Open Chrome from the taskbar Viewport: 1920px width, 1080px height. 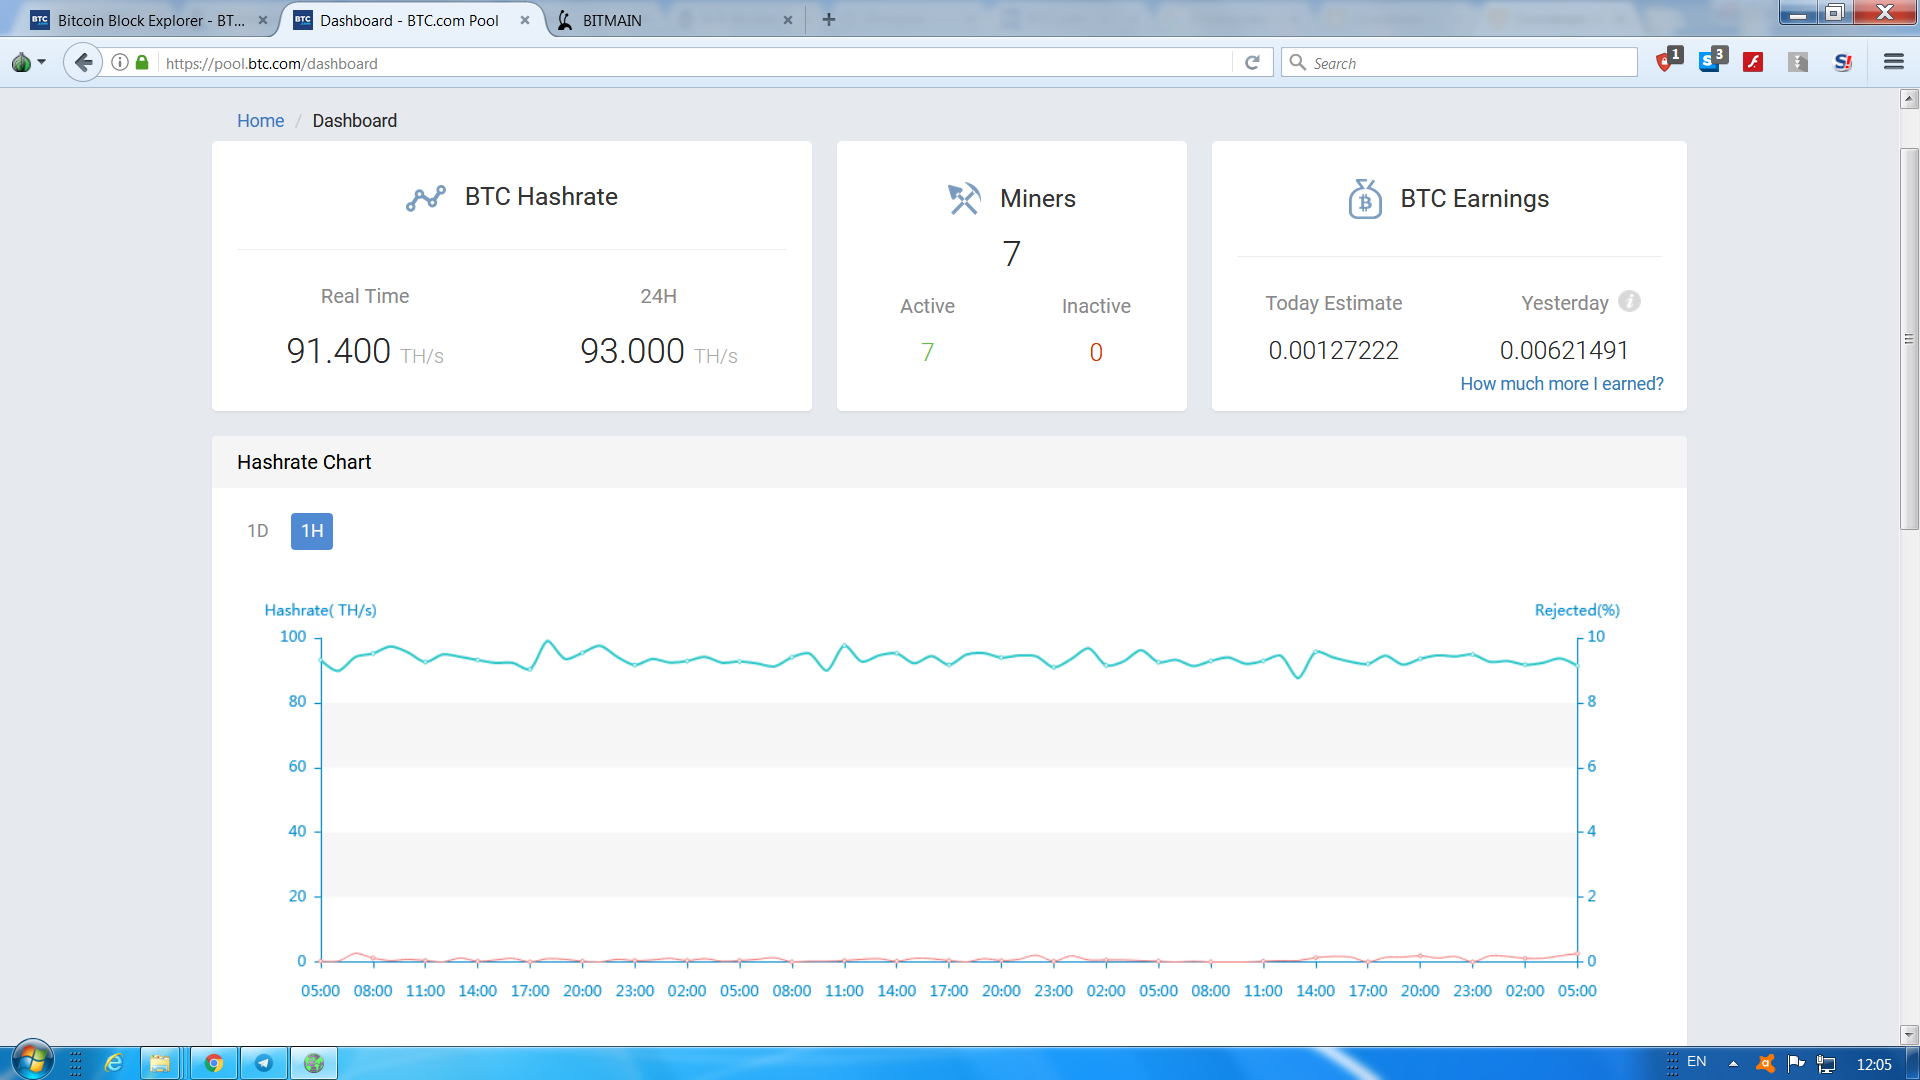tap(213, 1063)
